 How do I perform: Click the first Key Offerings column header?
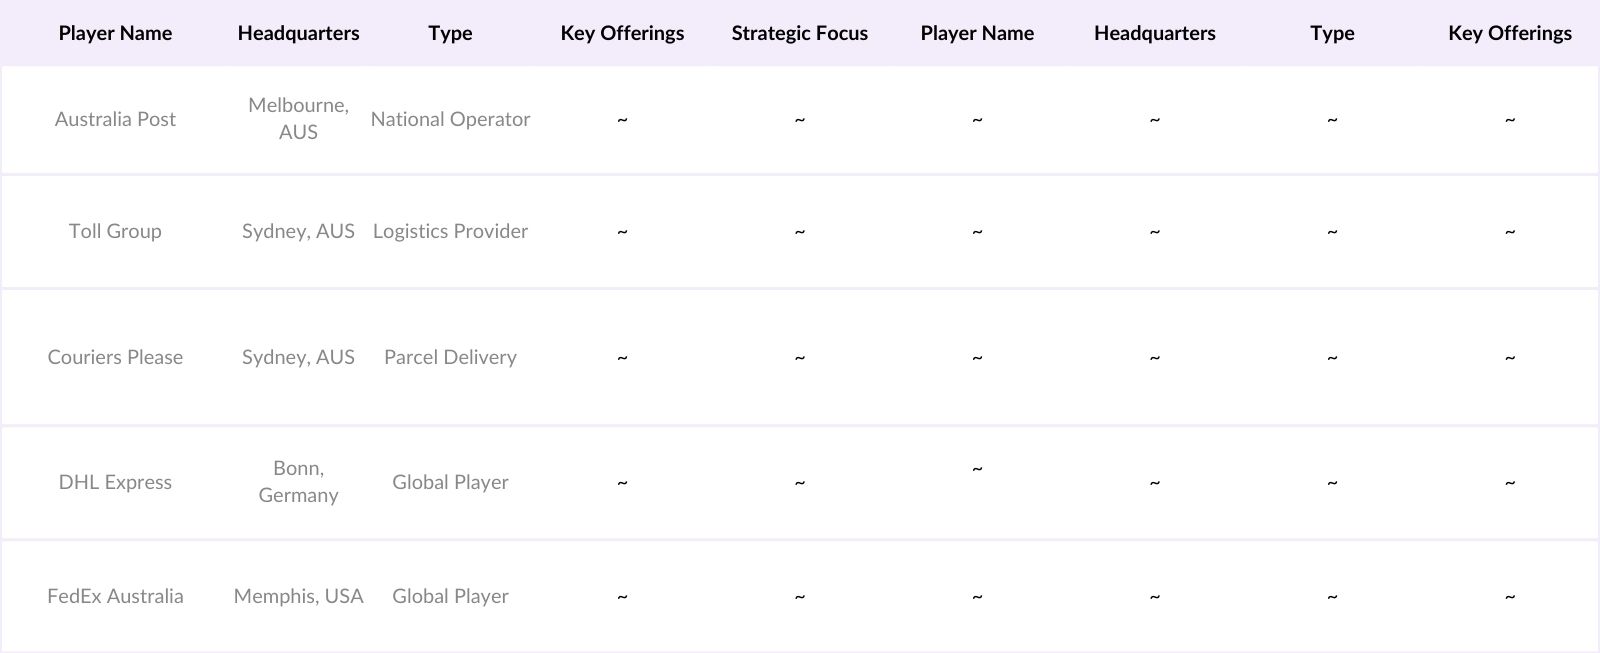point(622,33)
